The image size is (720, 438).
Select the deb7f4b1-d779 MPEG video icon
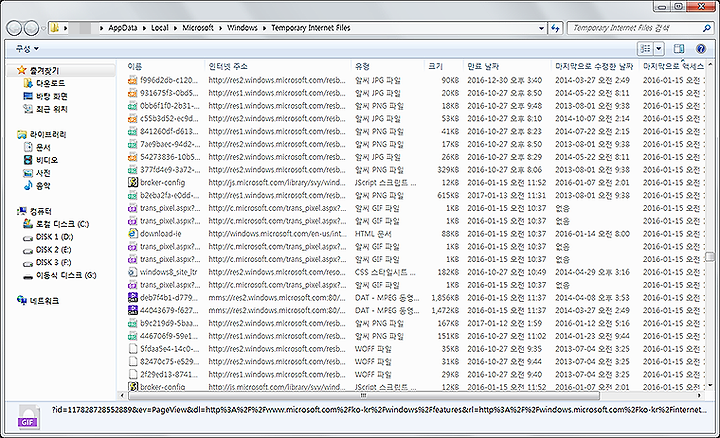pos(133,298)
